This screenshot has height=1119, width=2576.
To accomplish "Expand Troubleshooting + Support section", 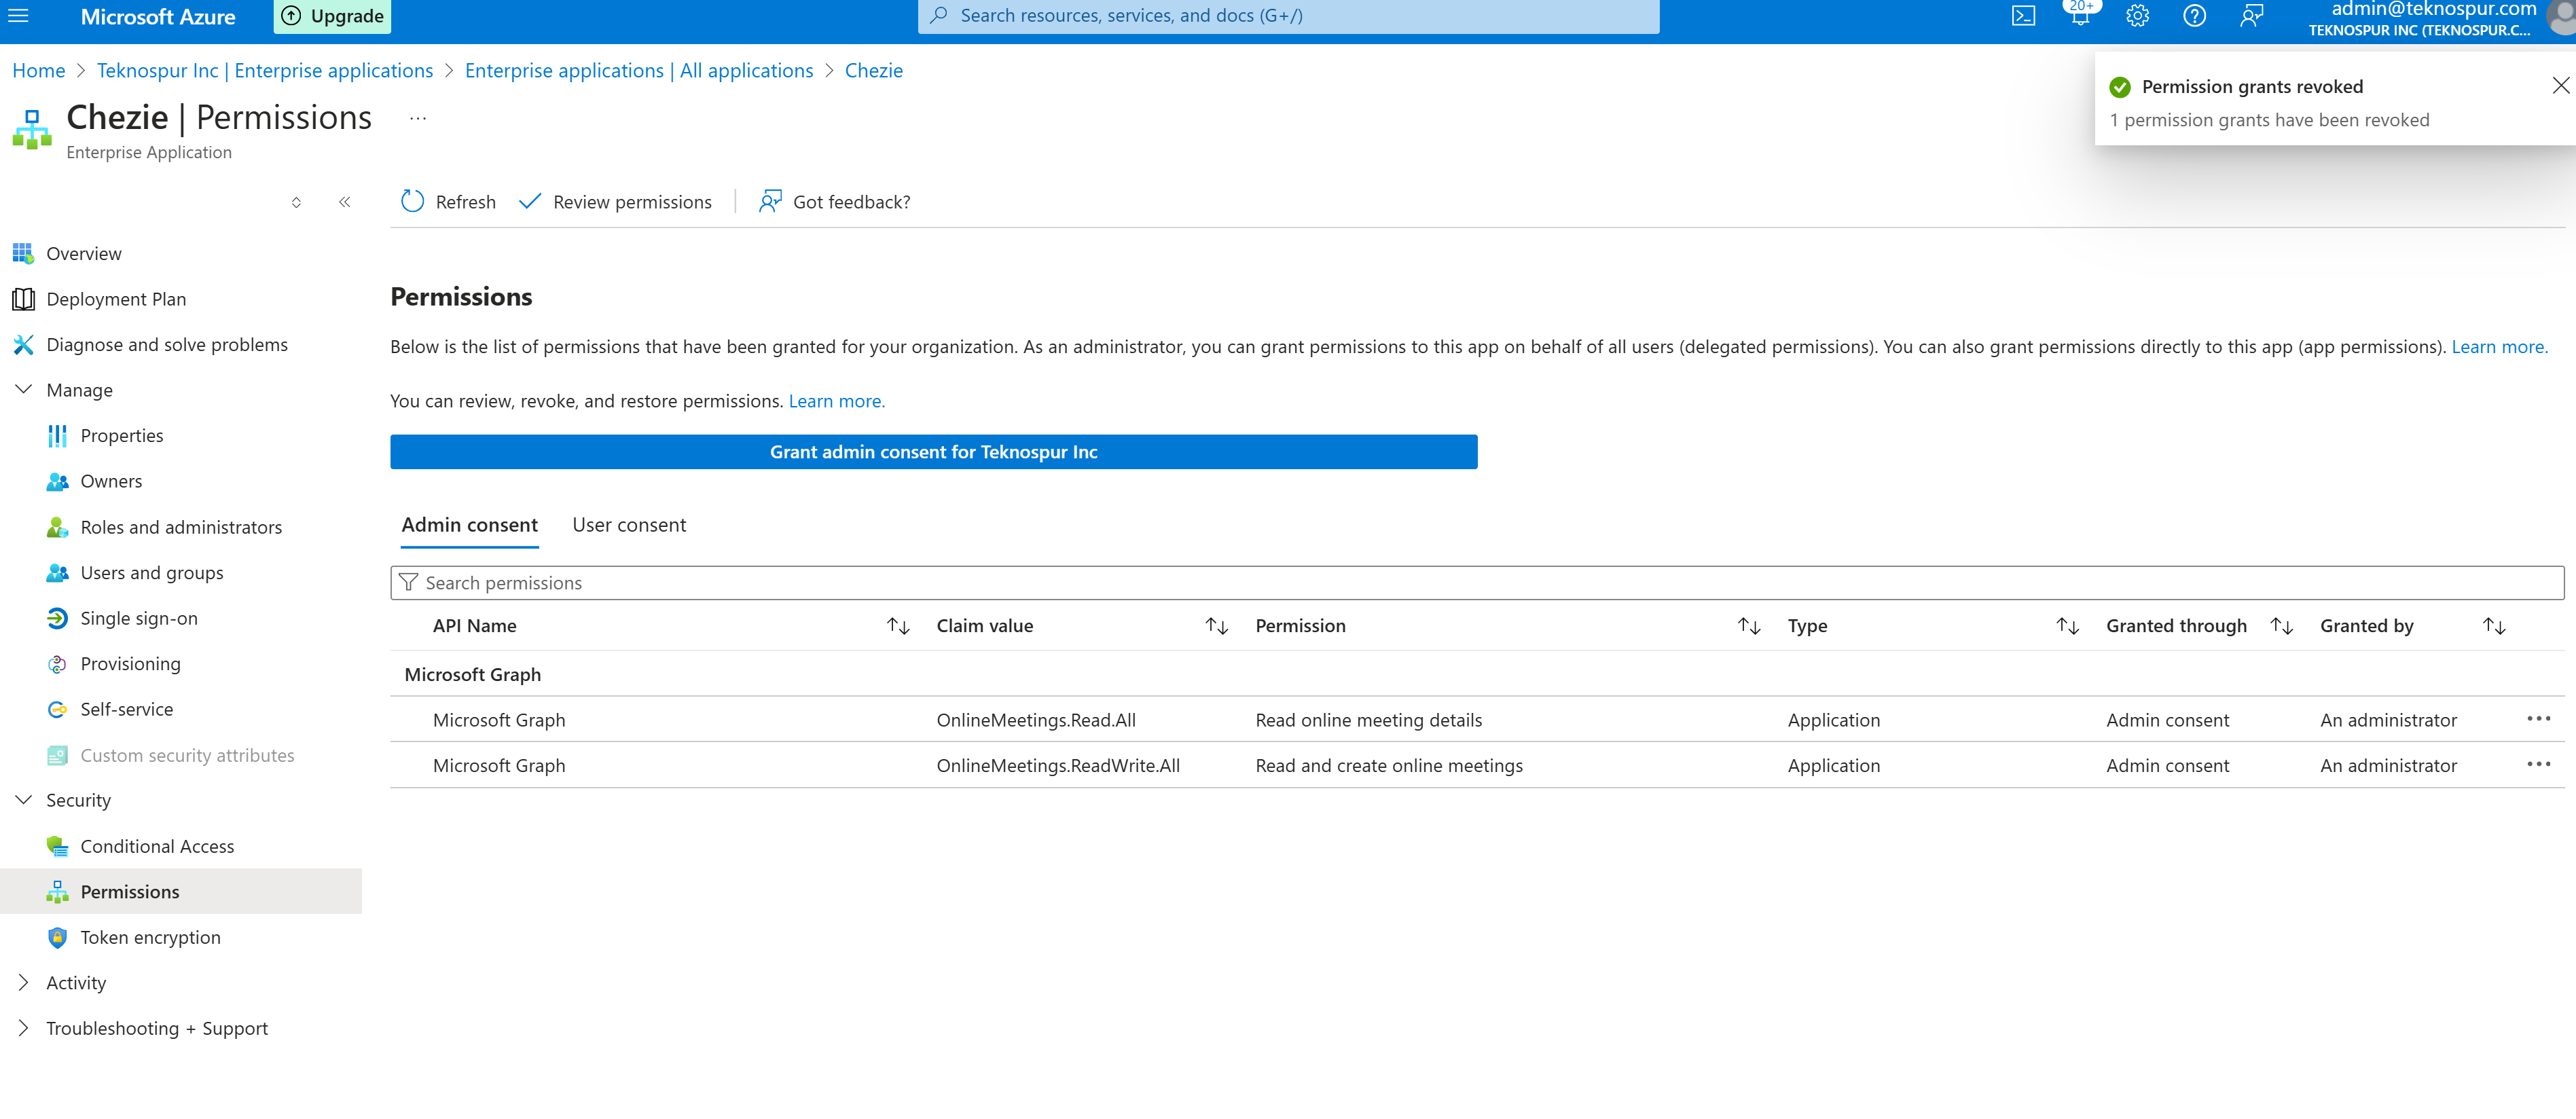I will 24,1028.
